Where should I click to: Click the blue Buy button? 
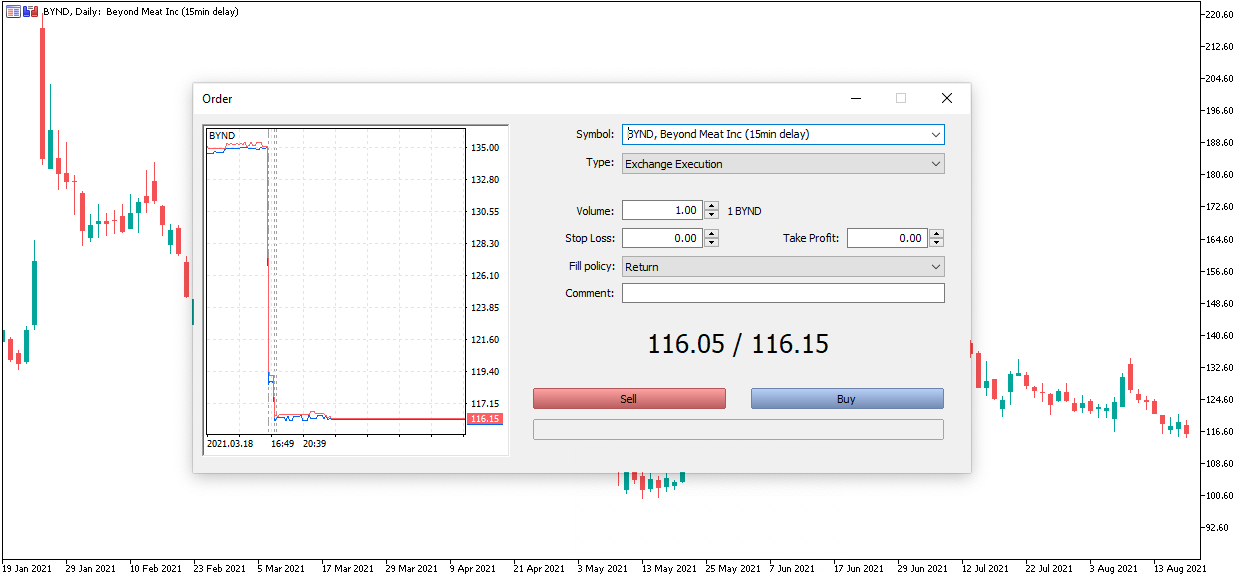pyautogui.click(x=847, y=399)
